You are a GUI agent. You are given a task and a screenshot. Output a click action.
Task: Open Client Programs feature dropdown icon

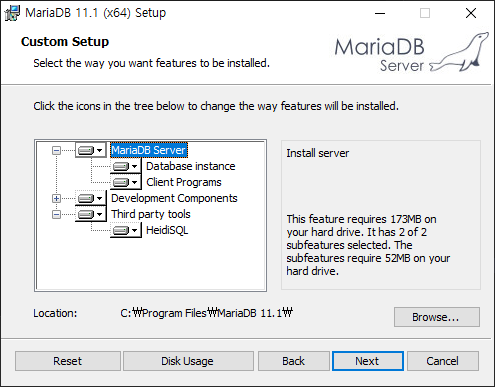[125, 182]
